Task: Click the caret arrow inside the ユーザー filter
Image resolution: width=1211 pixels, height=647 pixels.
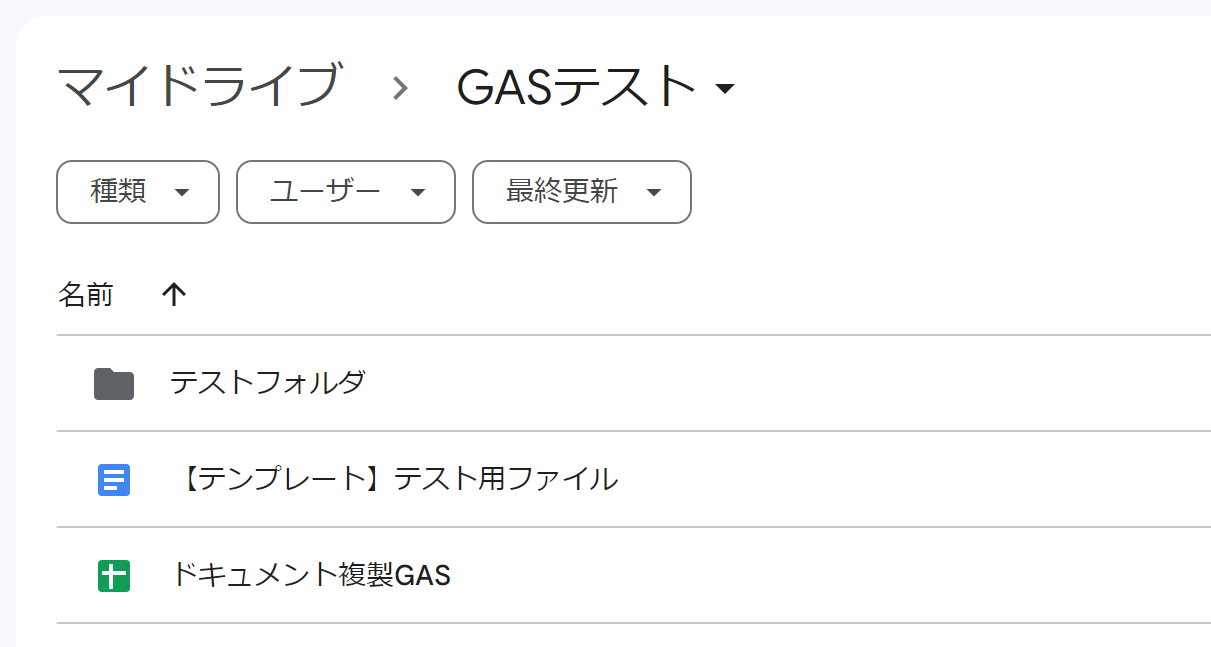Action: coord(418,192)
